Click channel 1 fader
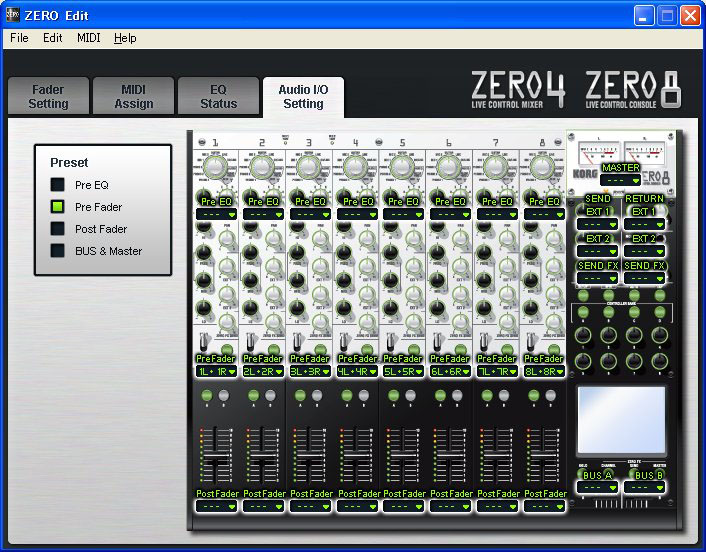 point(216,455)
